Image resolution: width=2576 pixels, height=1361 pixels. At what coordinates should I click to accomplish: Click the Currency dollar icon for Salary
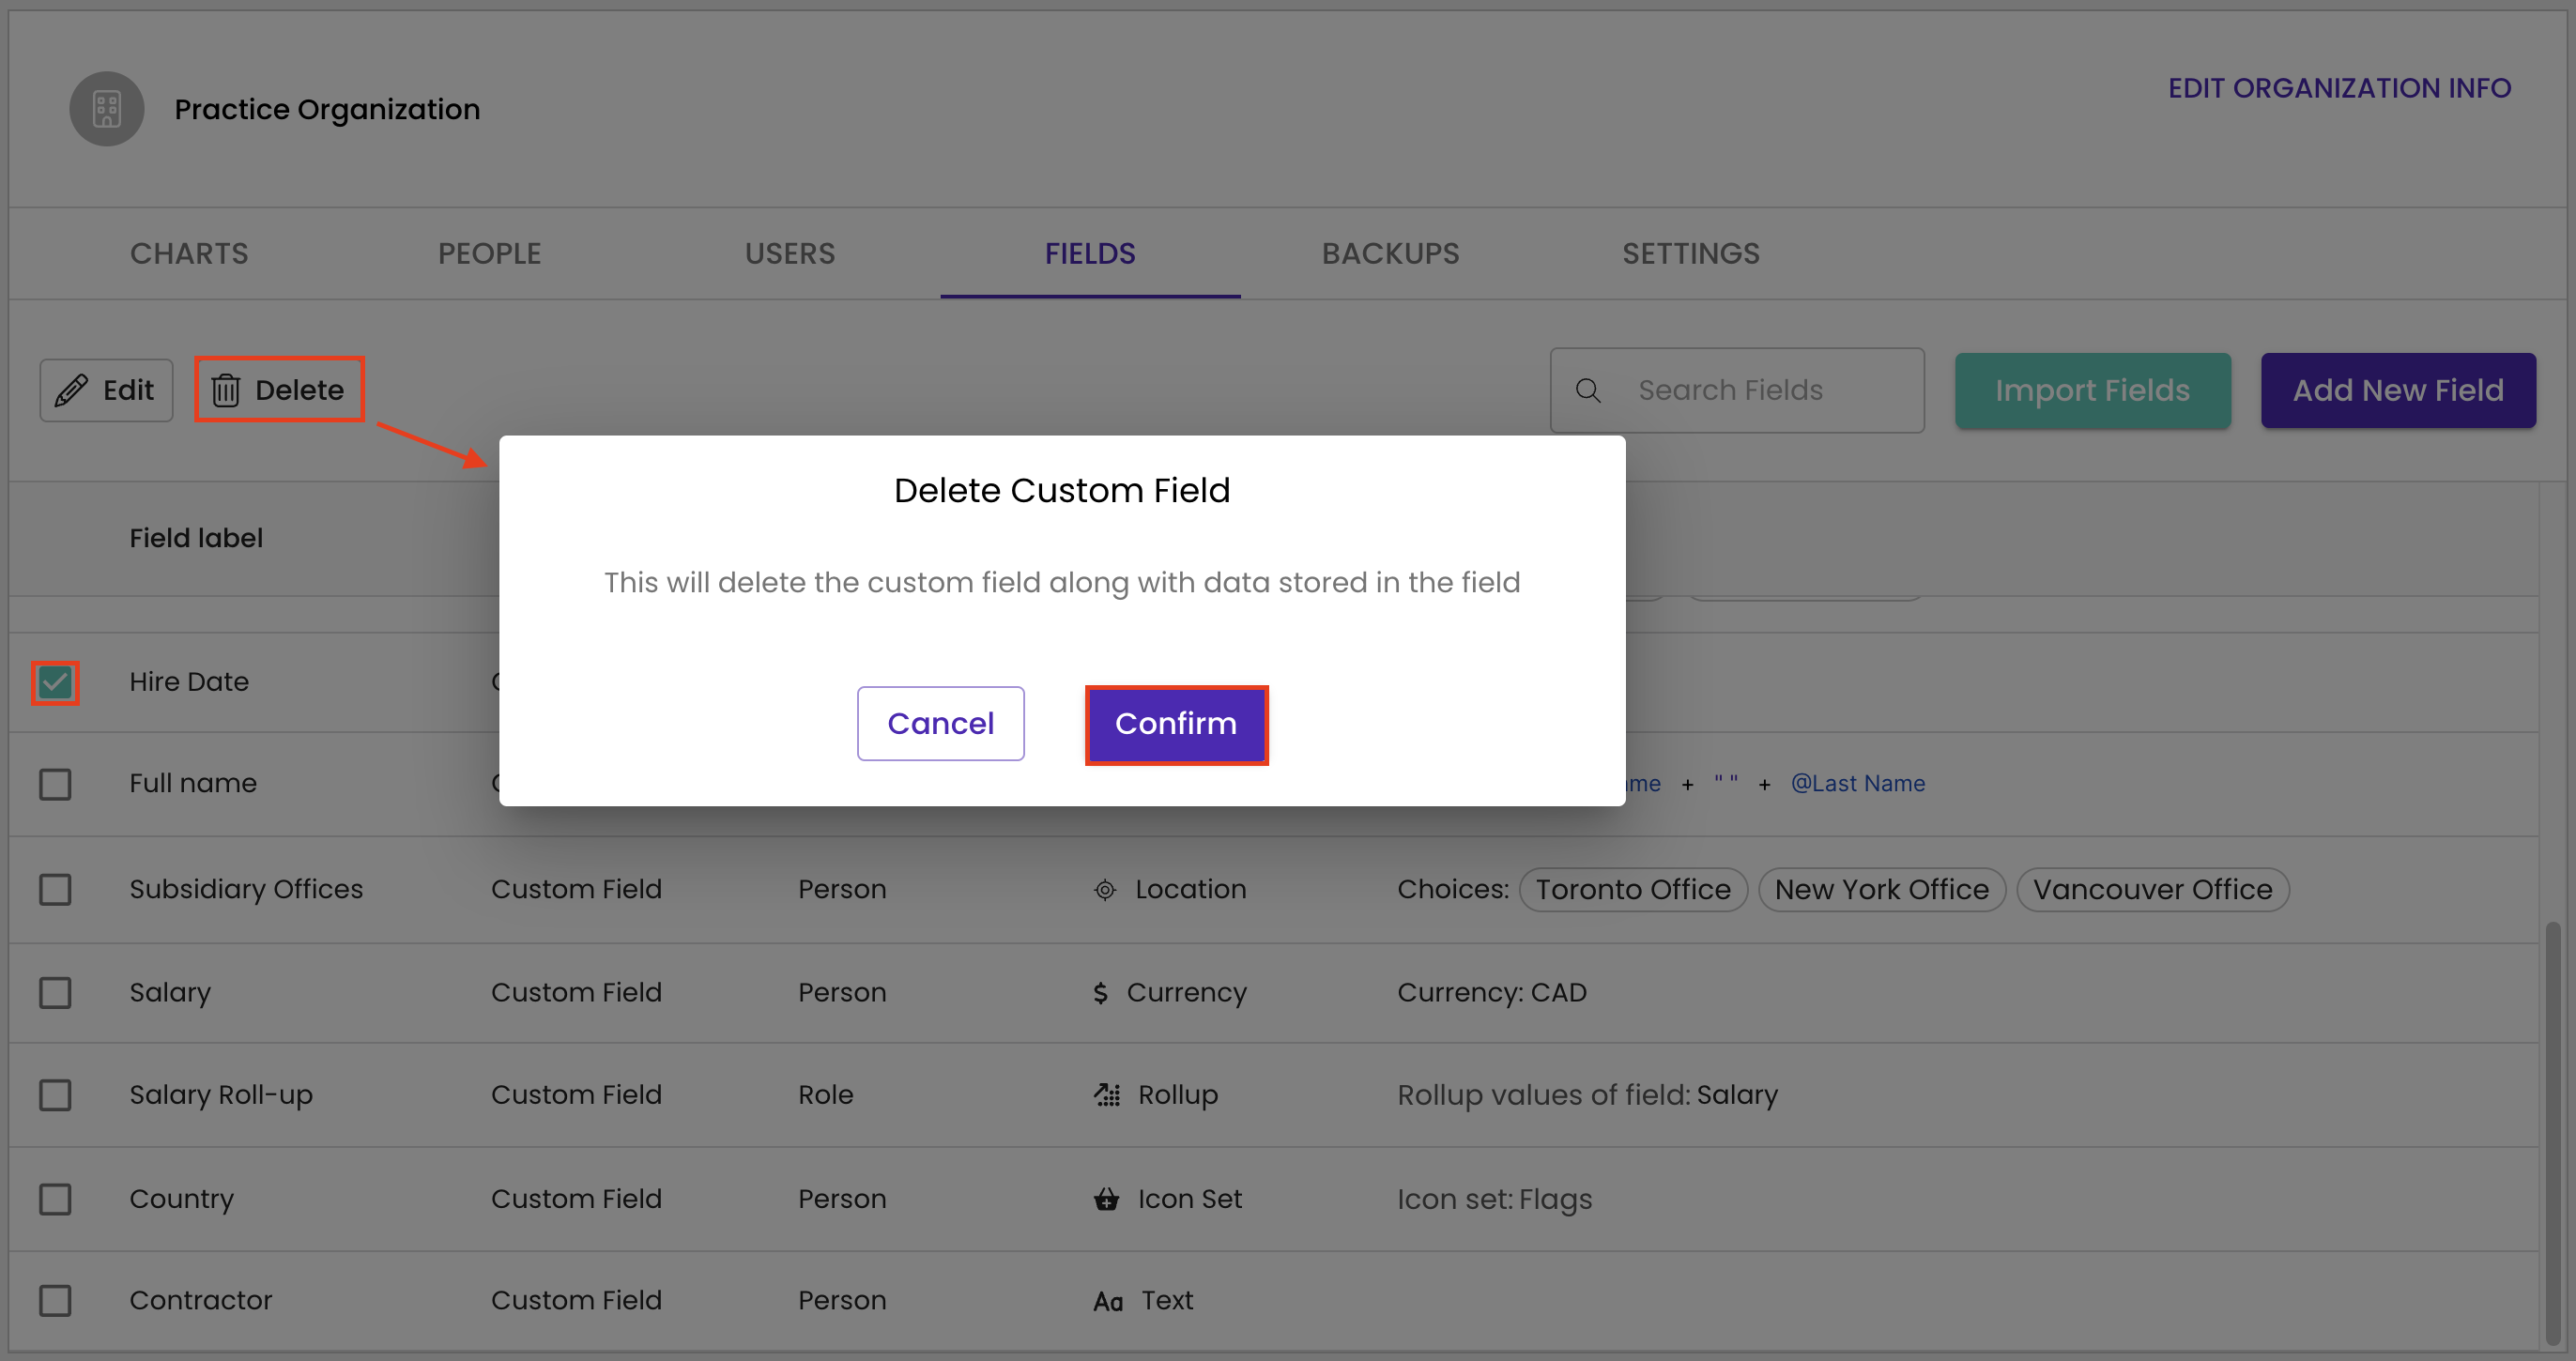coord(1099,993)
